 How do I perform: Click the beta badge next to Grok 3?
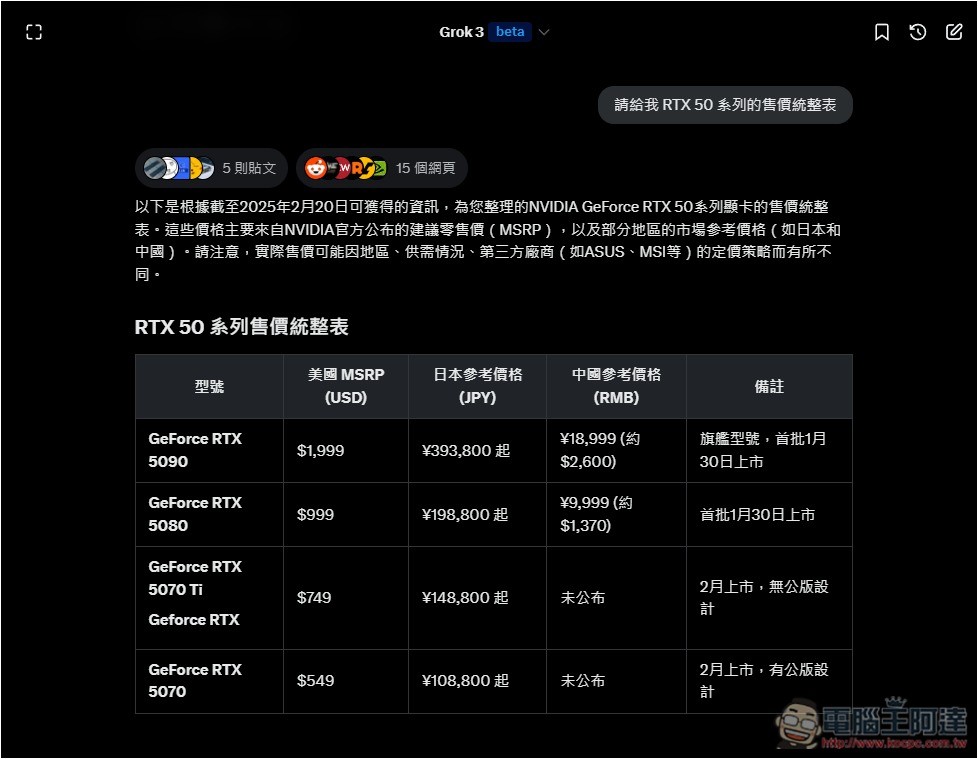tap(510, 32)
